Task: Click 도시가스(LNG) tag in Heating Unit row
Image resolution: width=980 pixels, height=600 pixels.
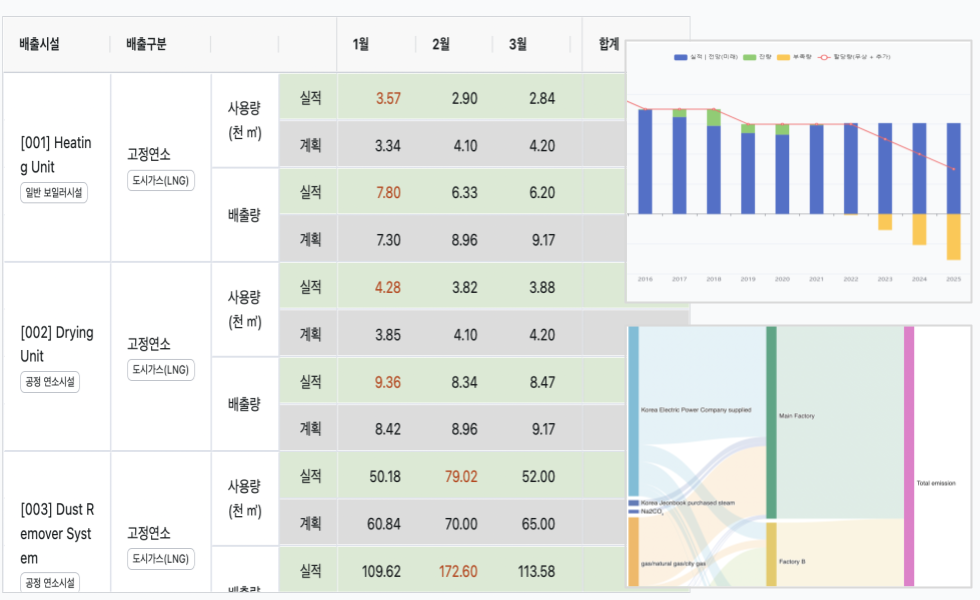Action: click(161, 181)
